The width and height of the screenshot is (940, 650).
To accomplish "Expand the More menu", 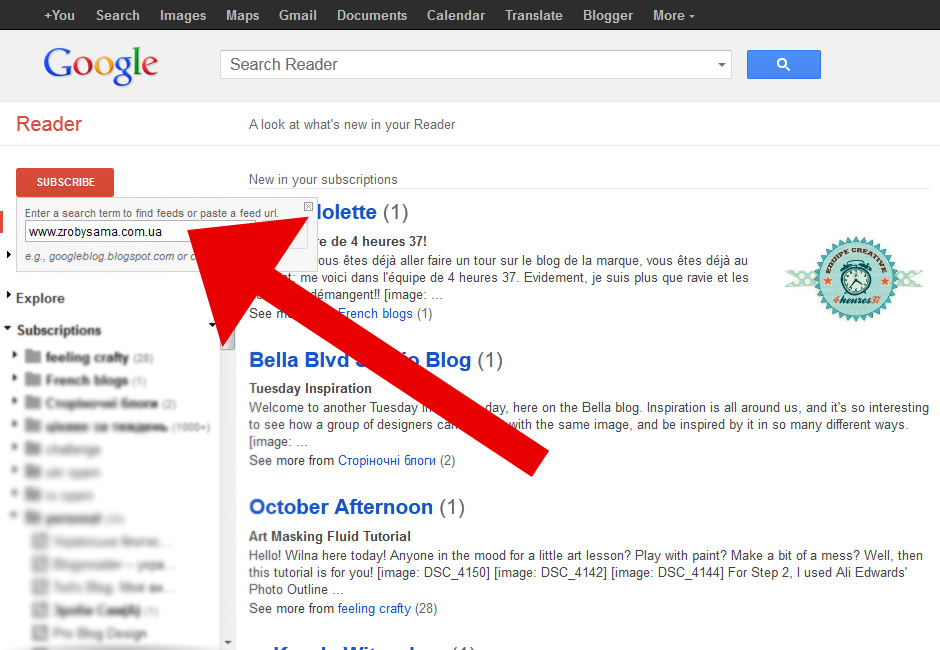I will click(x=673, y=15).
